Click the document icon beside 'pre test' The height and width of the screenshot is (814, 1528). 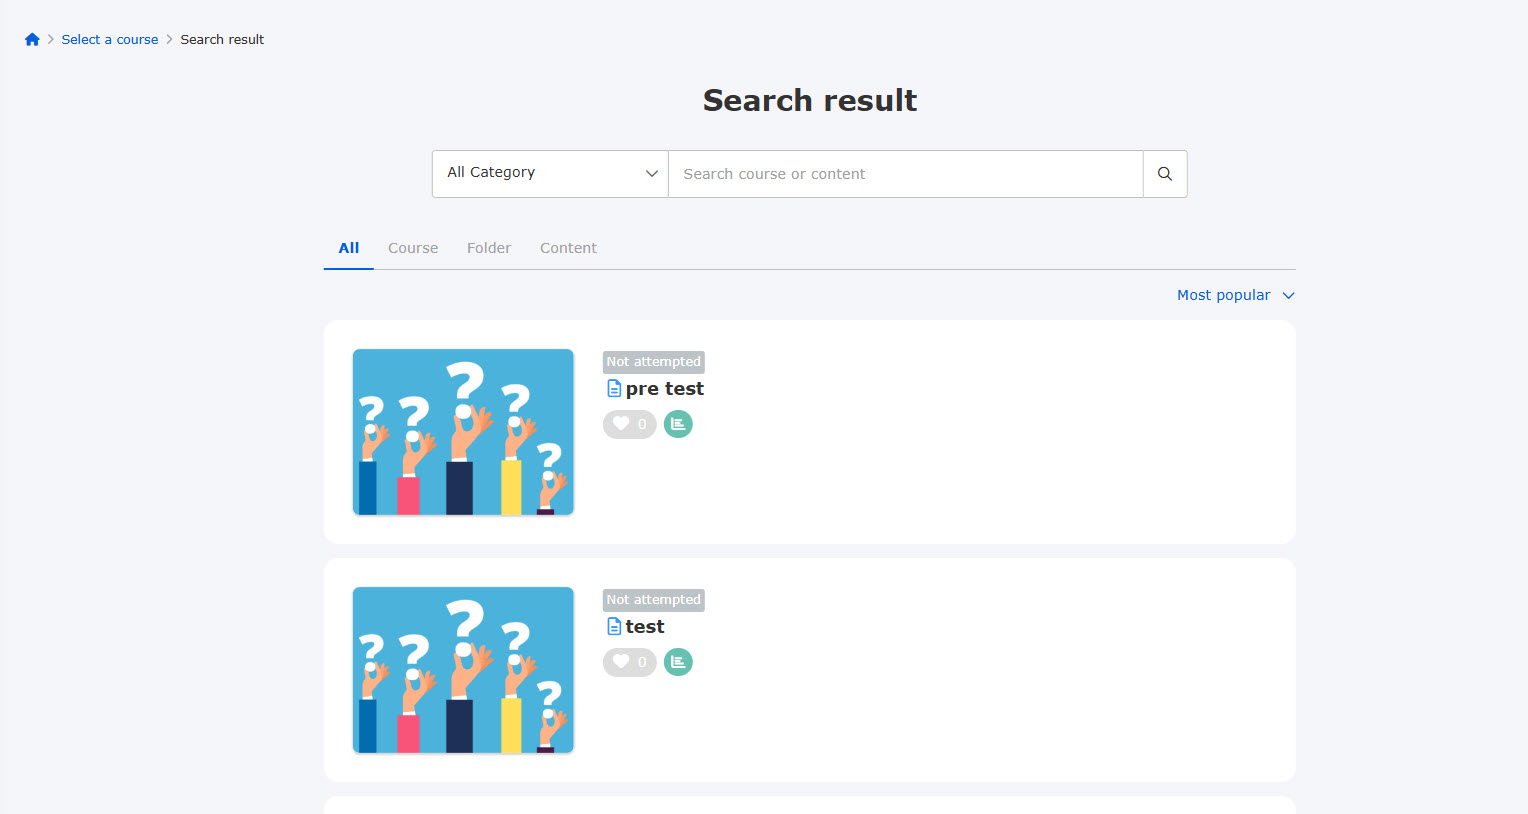614,389
